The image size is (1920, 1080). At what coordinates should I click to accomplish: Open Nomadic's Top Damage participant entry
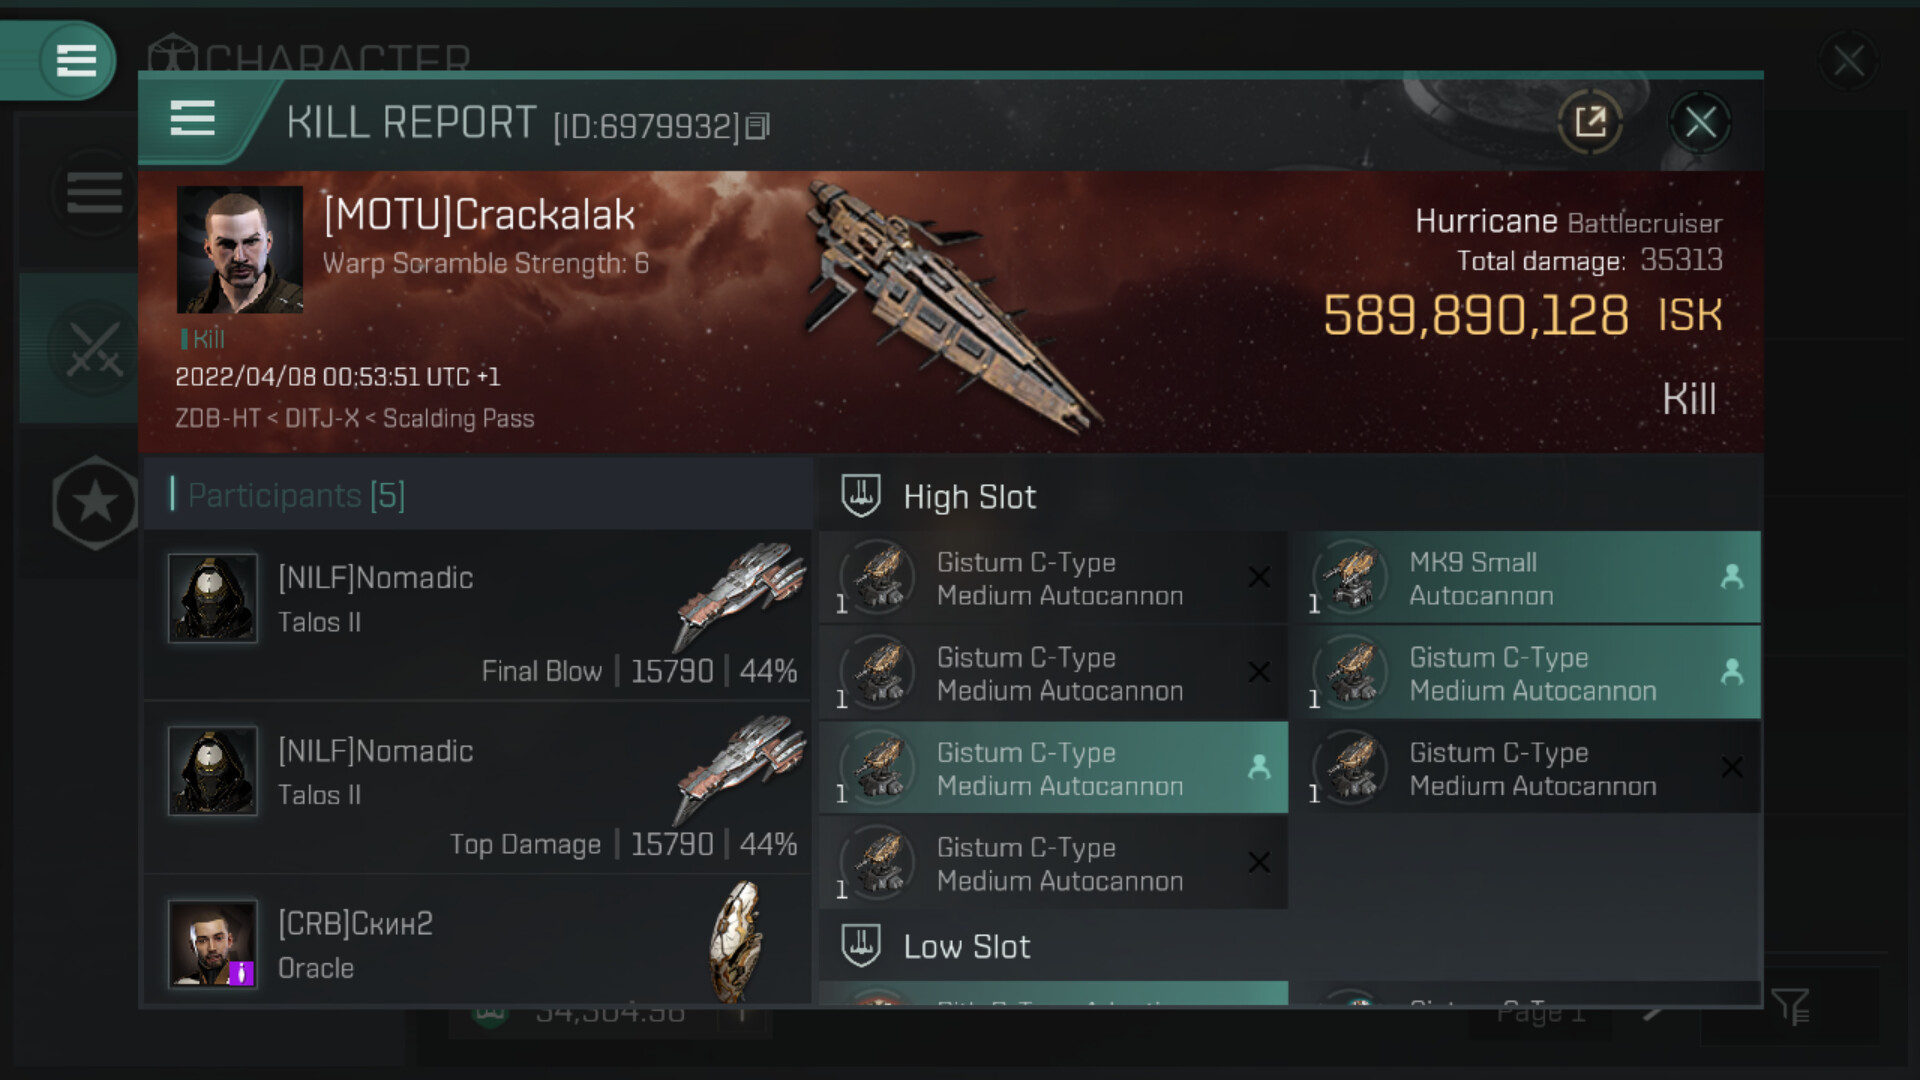point(478,788)
